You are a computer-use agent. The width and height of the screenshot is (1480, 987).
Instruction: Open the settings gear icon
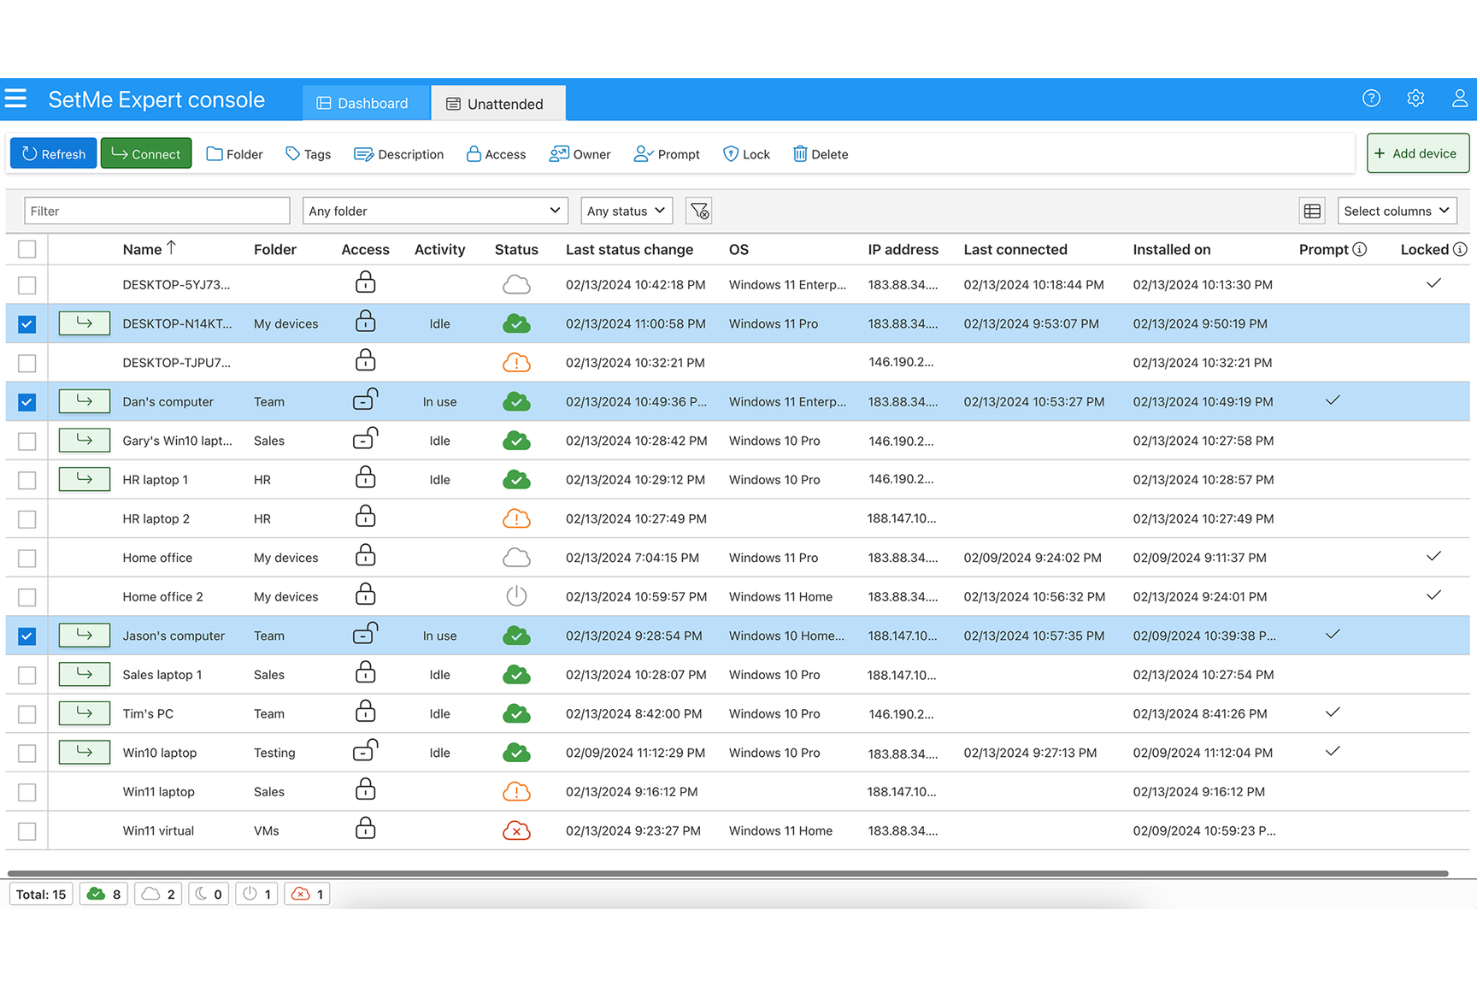(x=1415, y=98)
